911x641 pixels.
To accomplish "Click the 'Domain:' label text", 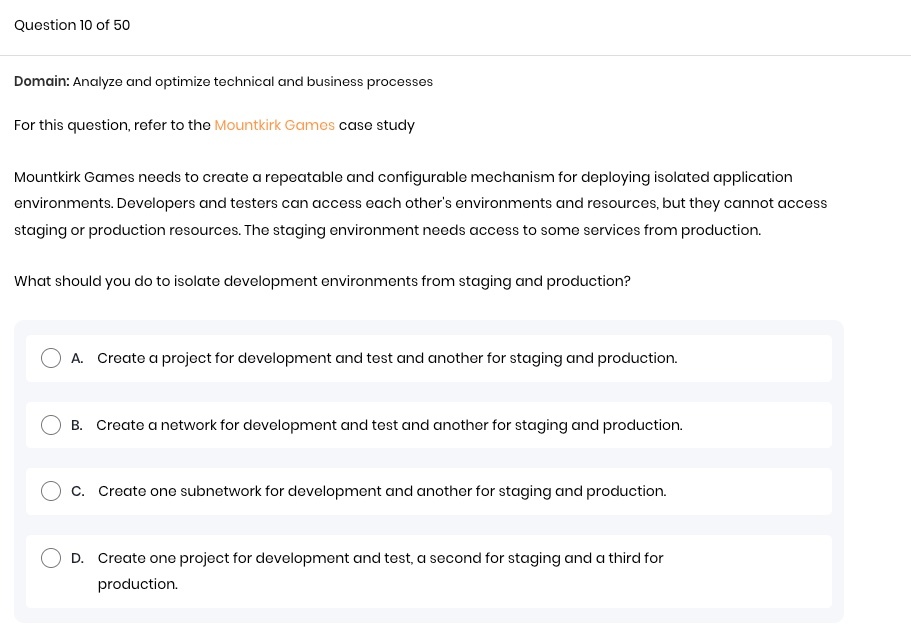I will tap(42, 81).
